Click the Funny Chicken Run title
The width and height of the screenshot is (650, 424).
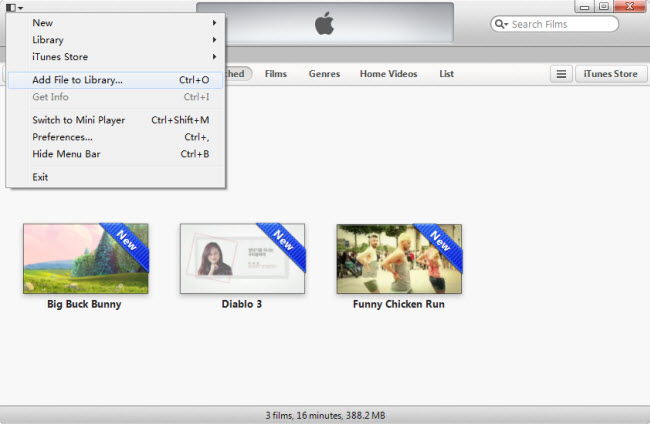pyautogui.click(x=399, y=304)
